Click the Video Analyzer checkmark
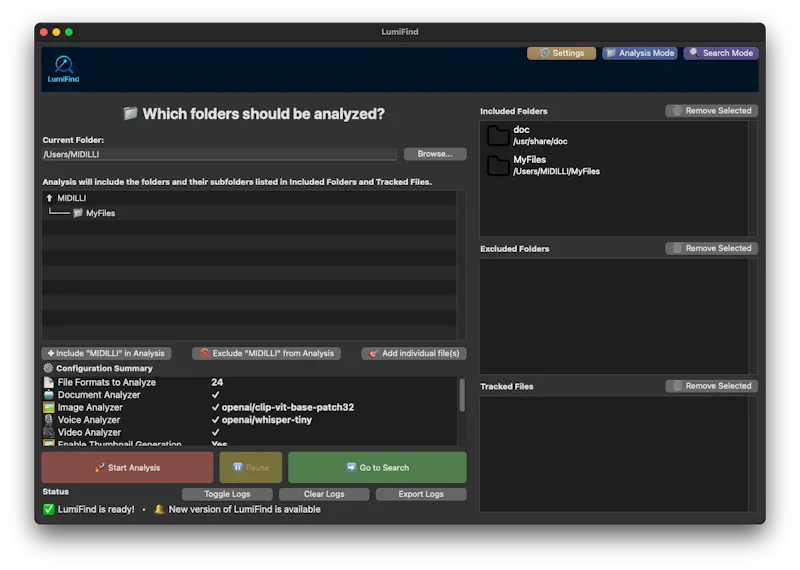 point(215,432)
